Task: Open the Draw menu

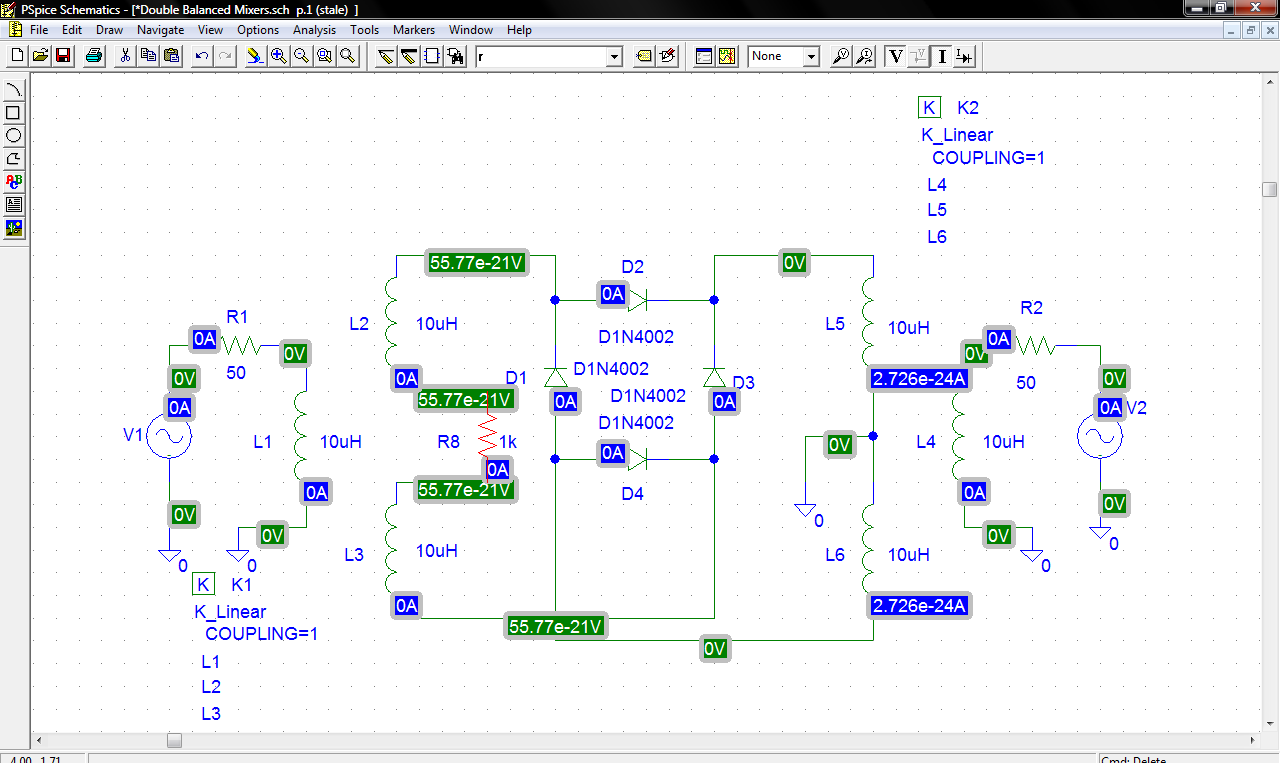Action: click(x=110, y=30)
